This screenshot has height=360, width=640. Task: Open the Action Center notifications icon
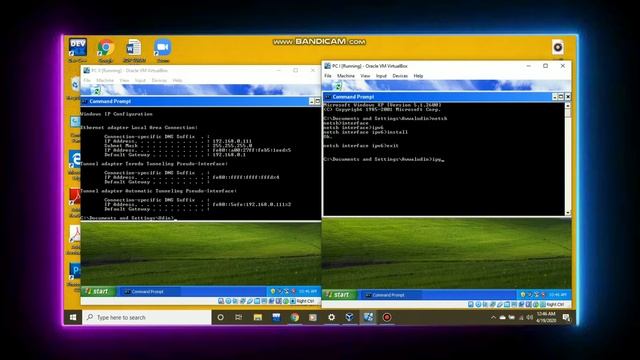coord(566,318)
